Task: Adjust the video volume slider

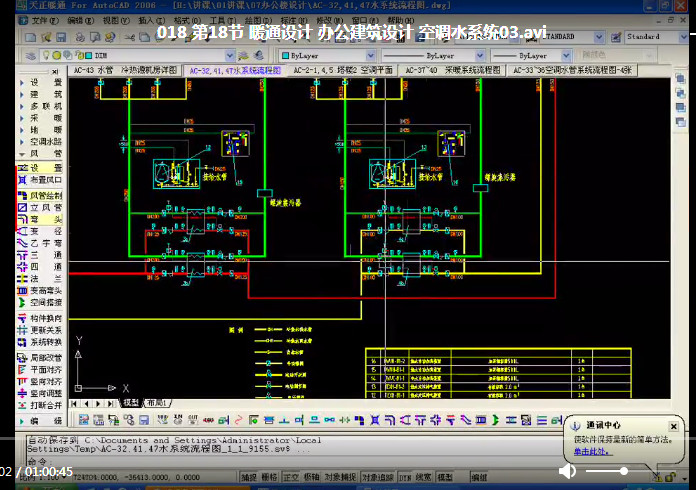Action: (x=605, y=471)
